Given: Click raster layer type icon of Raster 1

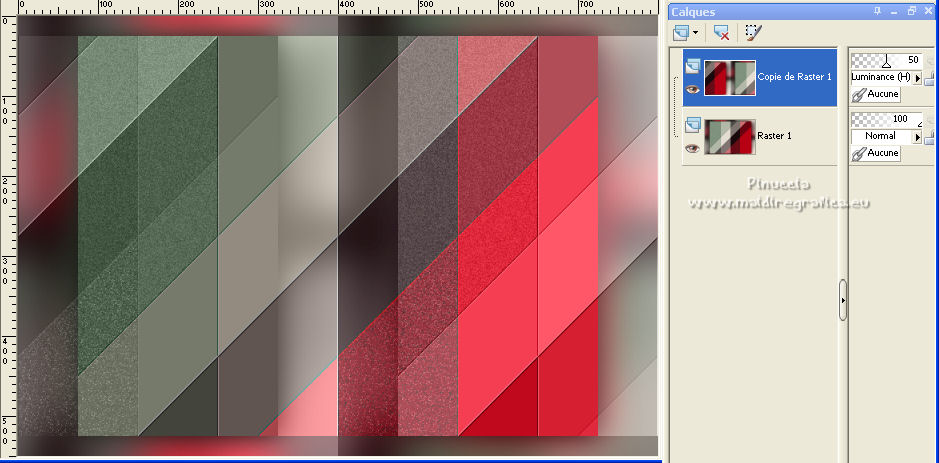Looking at the screenshot, I should click(x=693, y=125).
